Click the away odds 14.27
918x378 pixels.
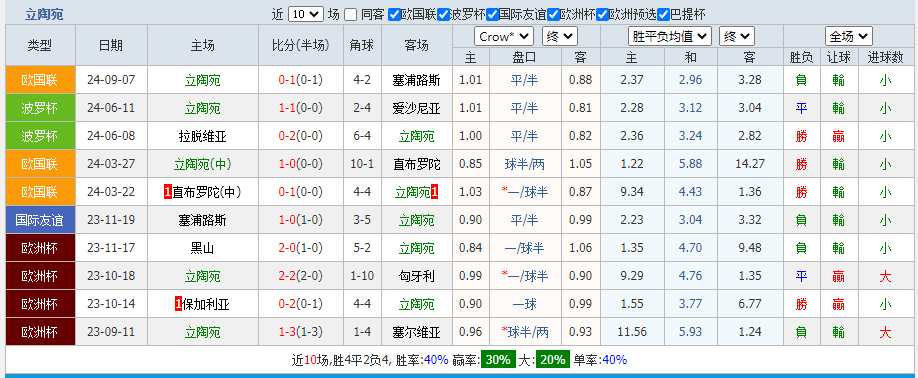750,164
